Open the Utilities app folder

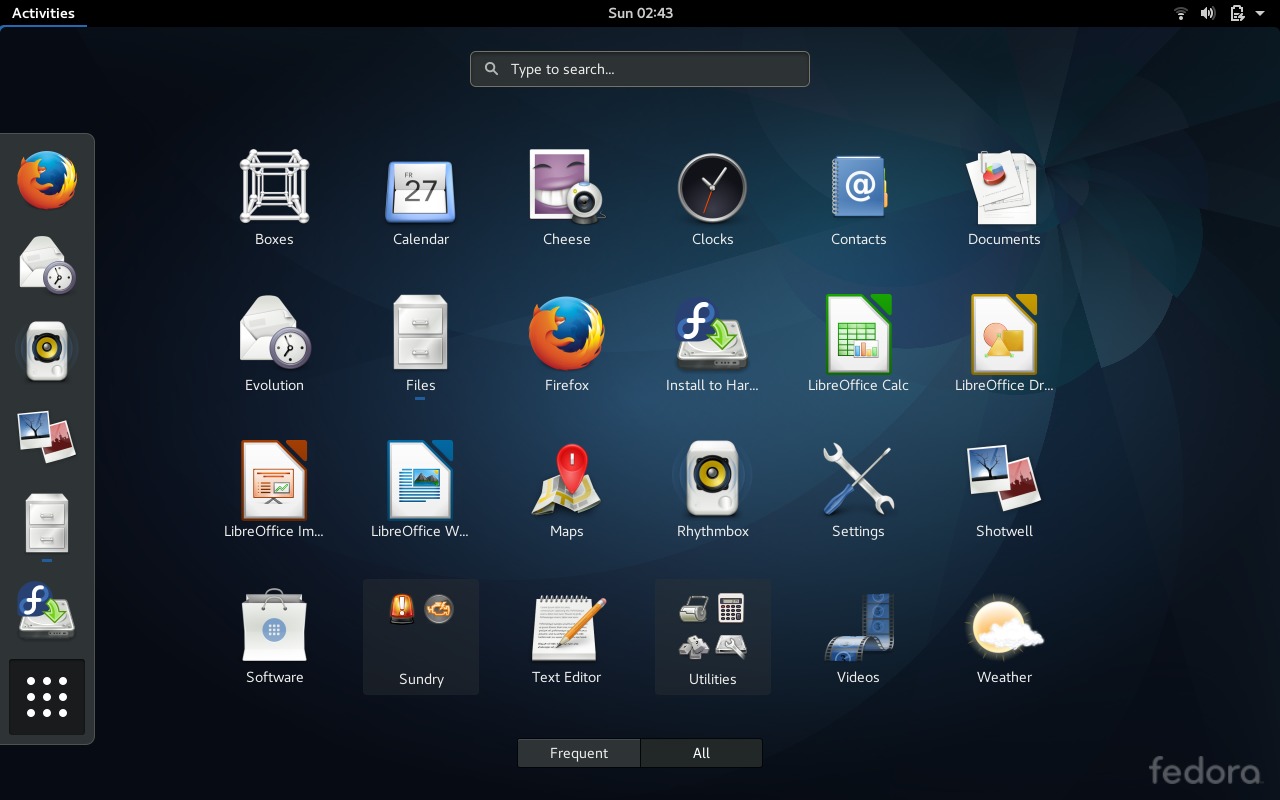tap(712, 625)
